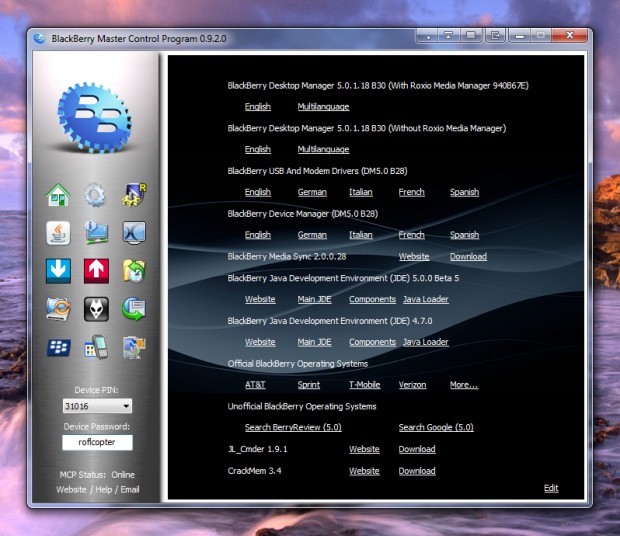Click the Edit link at bottom right
The height and width of the screenshot is (536, 620).
(551, 488)
